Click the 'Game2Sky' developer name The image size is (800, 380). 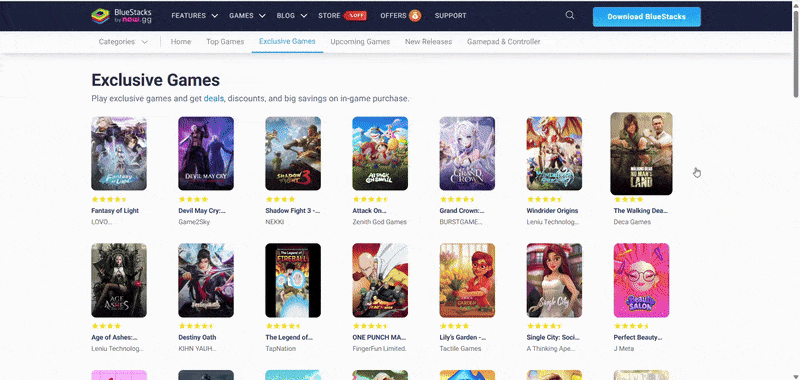click(x=194, y=222)
